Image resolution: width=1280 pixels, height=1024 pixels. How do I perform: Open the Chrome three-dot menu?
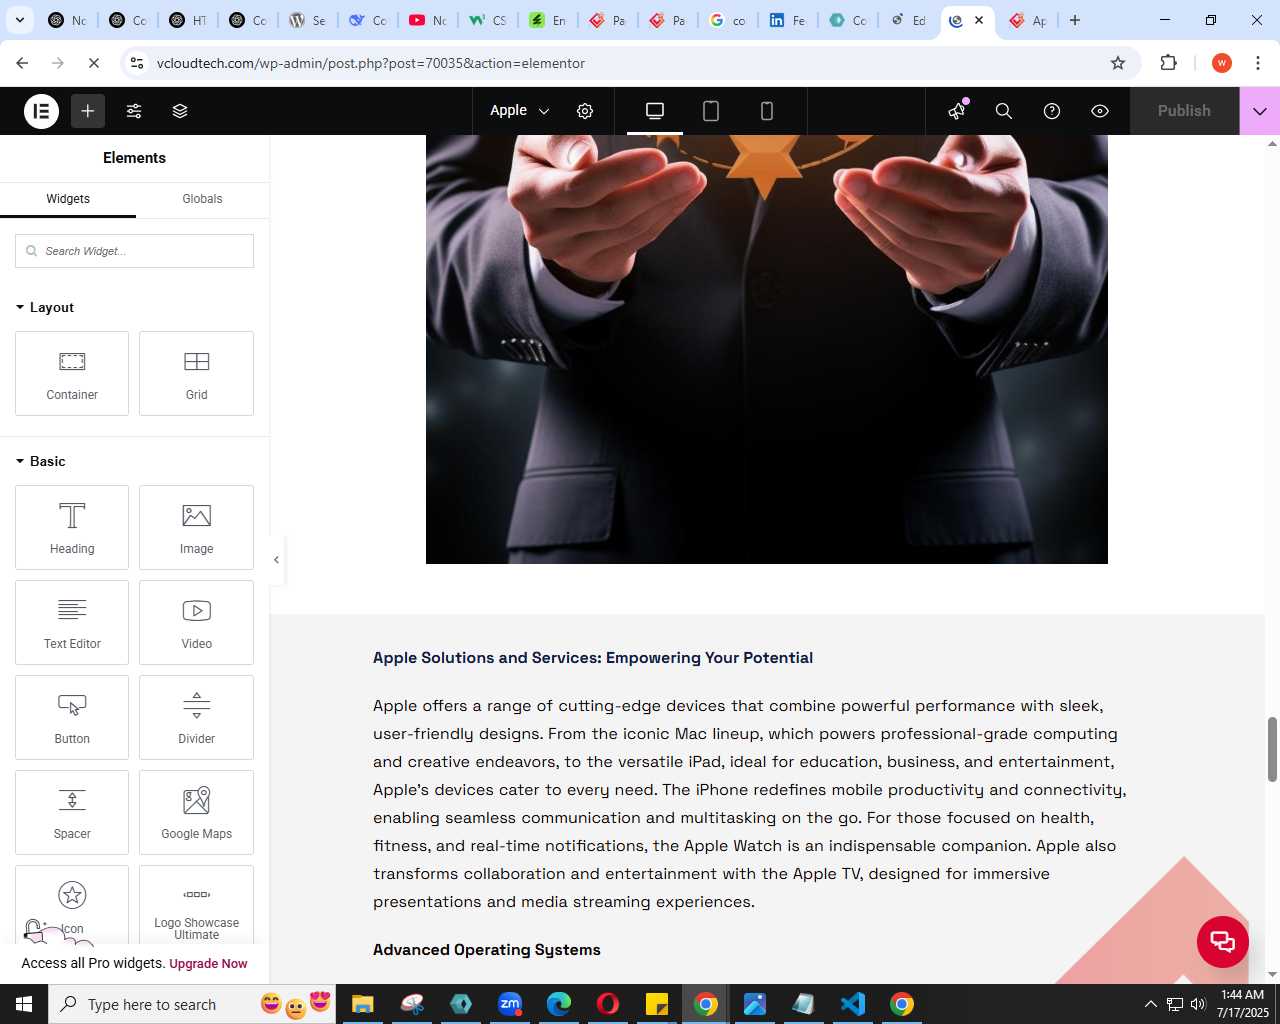(x=1258, y=63)
